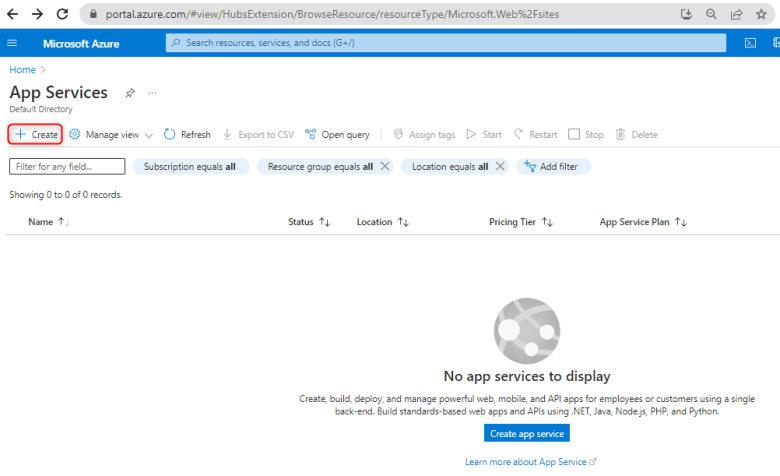Sort by Pricing Tier column
Viewport: 780px width, 476px height.
521,222
